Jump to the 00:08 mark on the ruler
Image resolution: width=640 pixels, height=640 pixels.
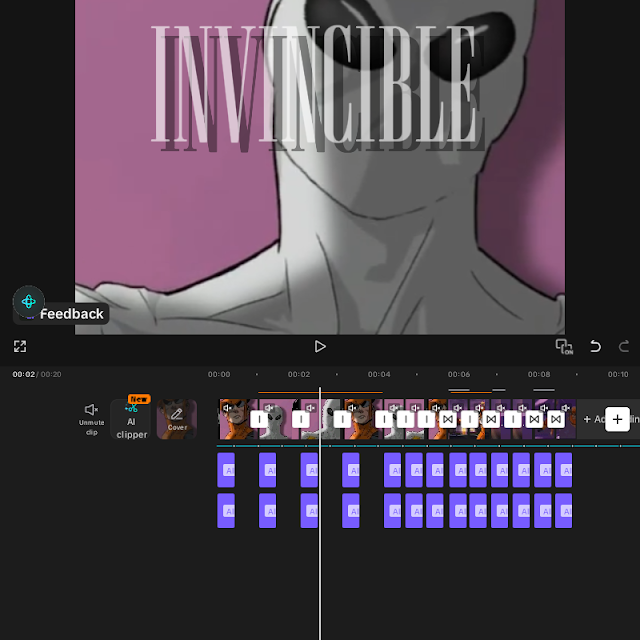(539, 374)
